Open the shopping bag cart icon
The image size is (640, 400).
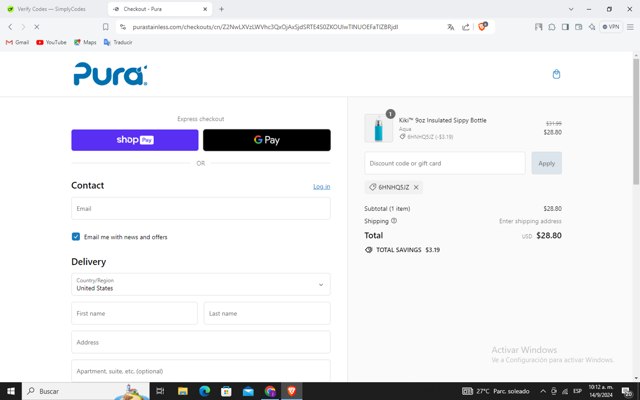click(x=556, y=74)
